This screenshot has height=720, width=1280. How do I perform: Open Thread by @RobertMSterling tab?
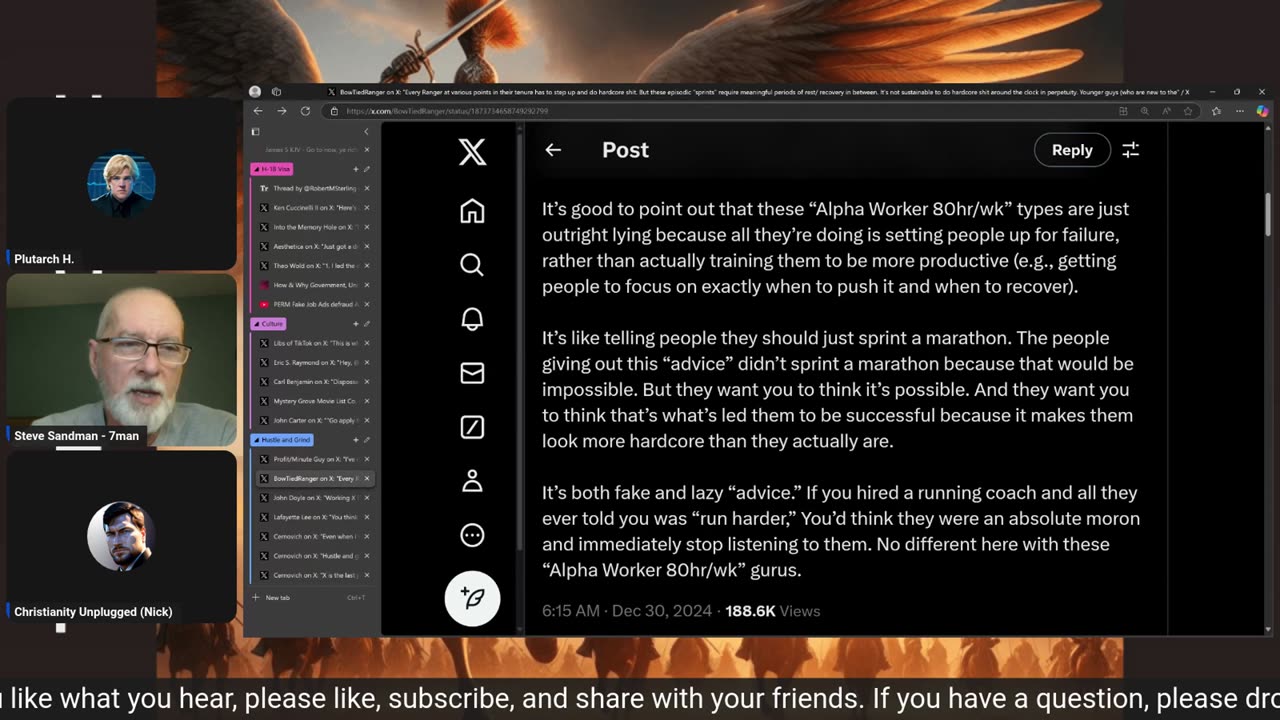314,188
